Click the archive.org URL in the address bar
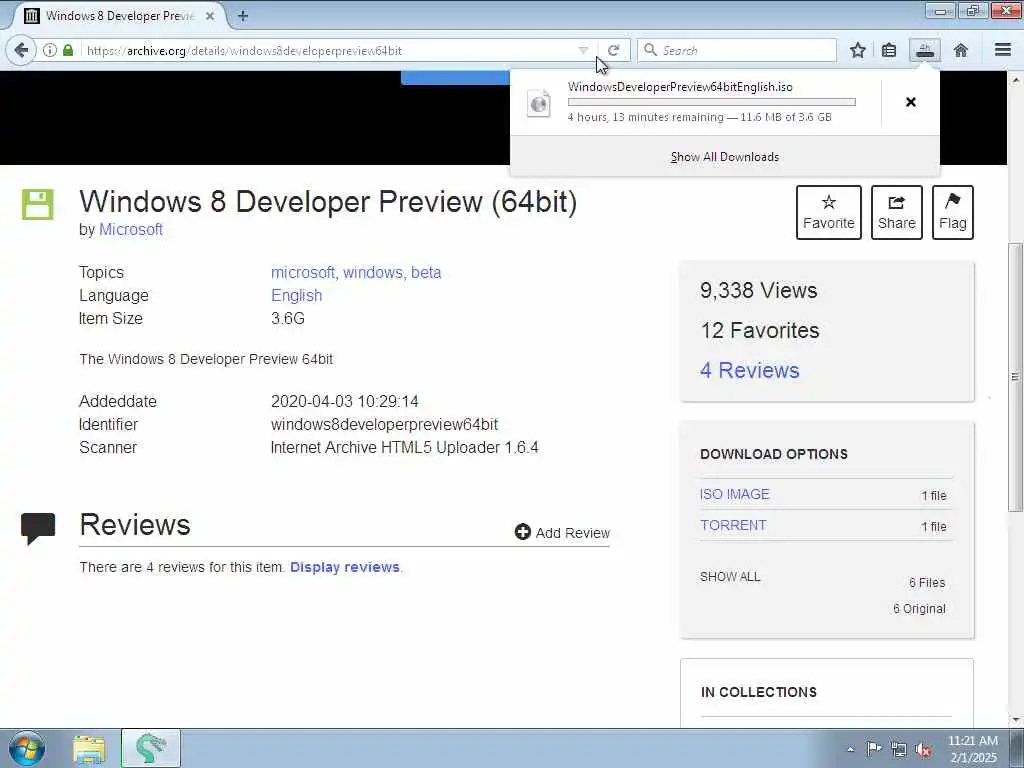The width and height of the screenshot is (1024, 768). coord(244,50)
